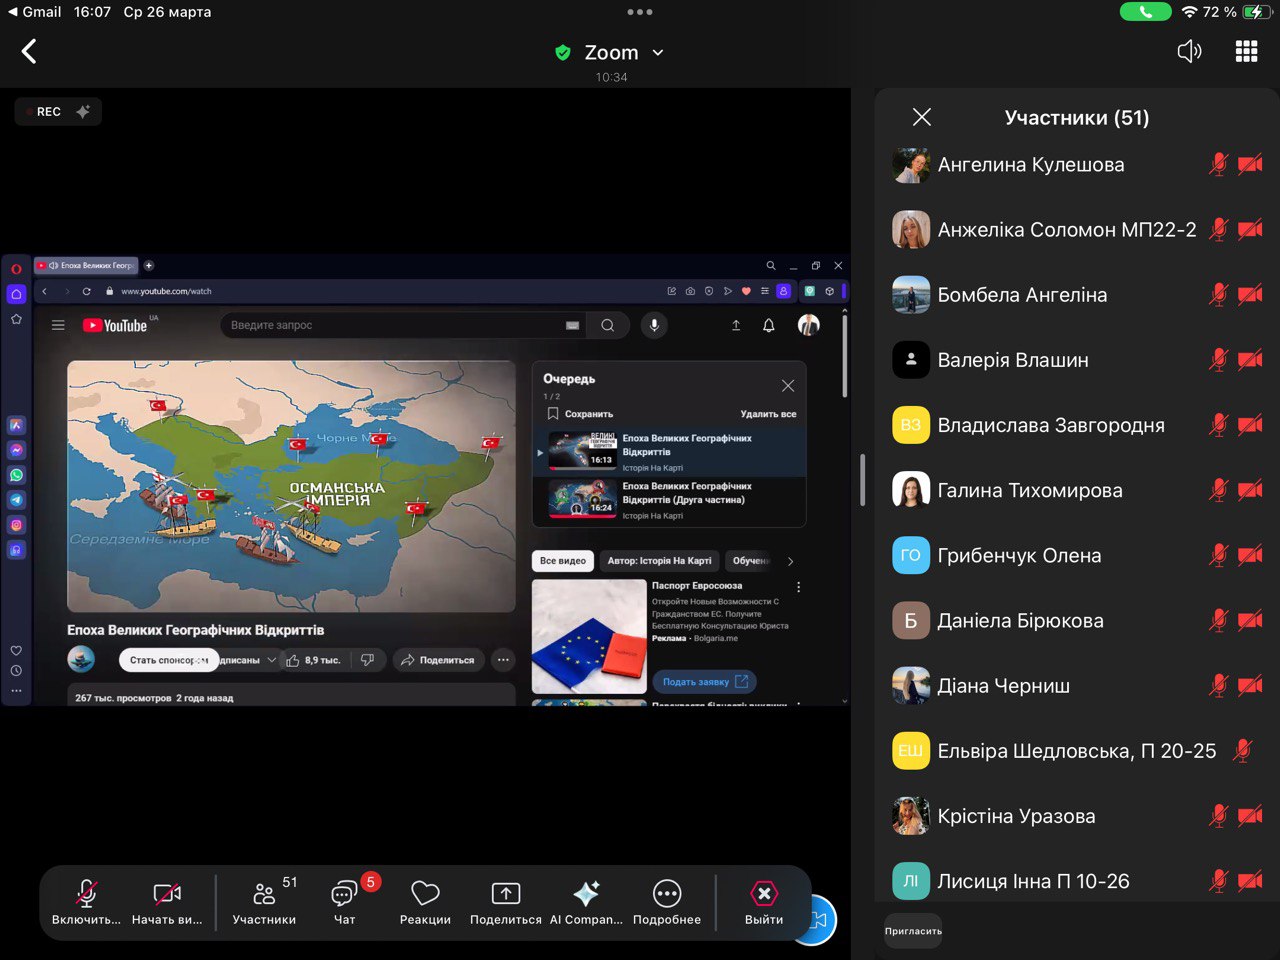The width and height of the screenshot is (1280, 960).
Task: Close the Очередь queue panel
Action: point(788,386)
